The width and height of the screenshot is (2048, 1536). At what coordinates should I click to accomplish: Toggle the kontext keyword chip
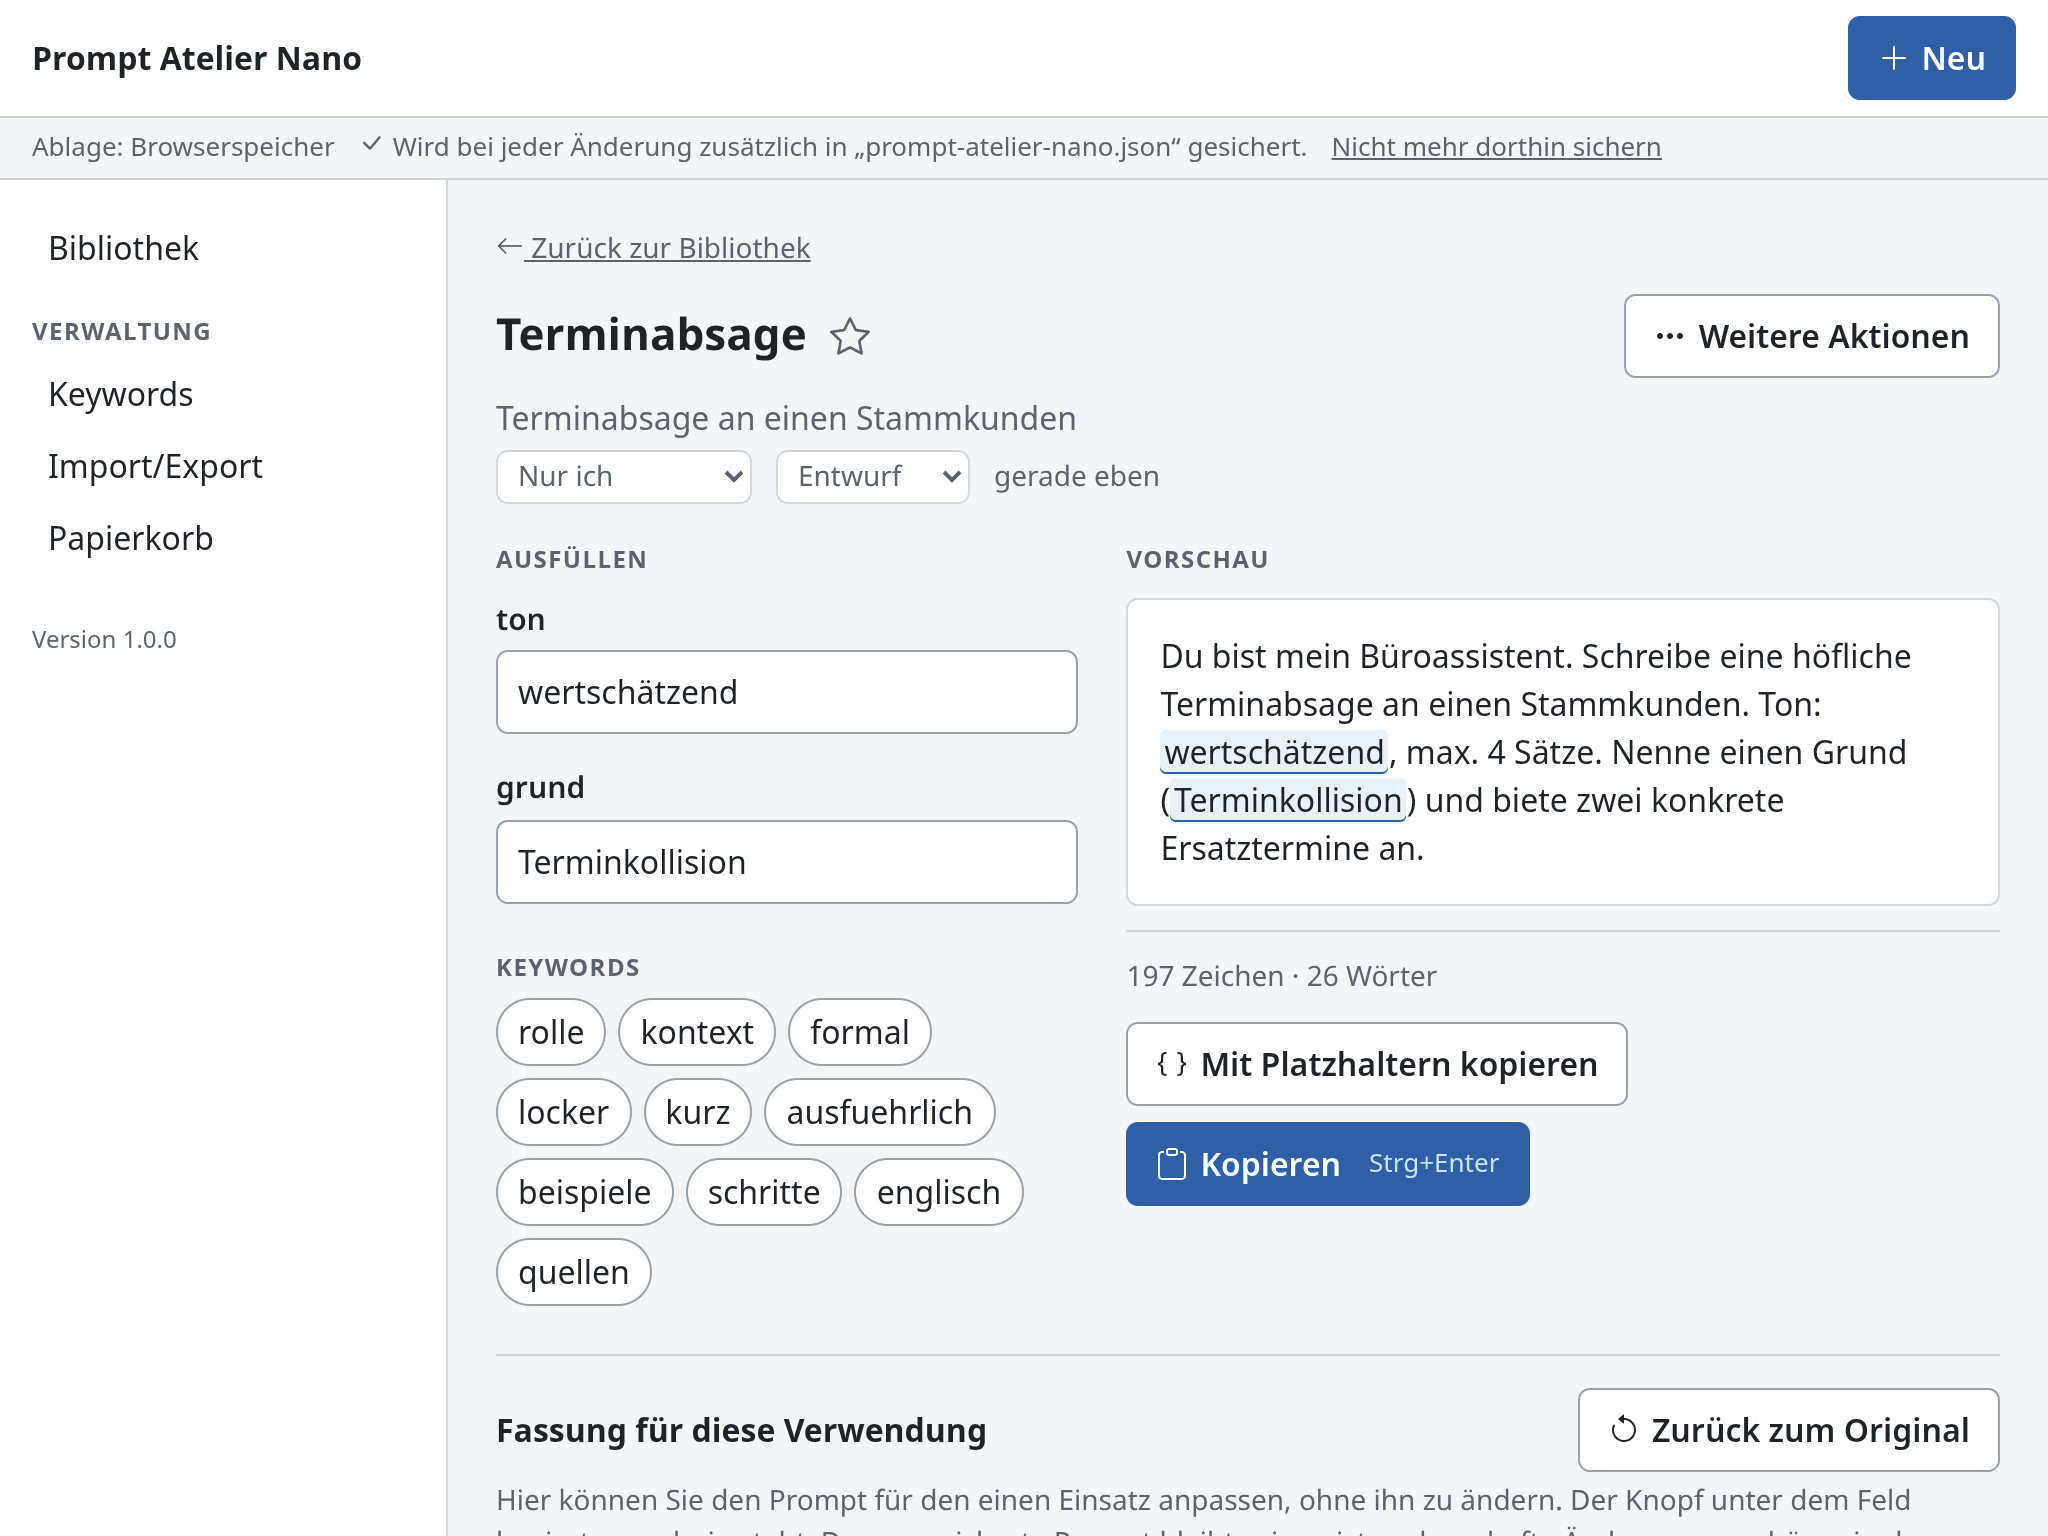tap(697, 1032)
